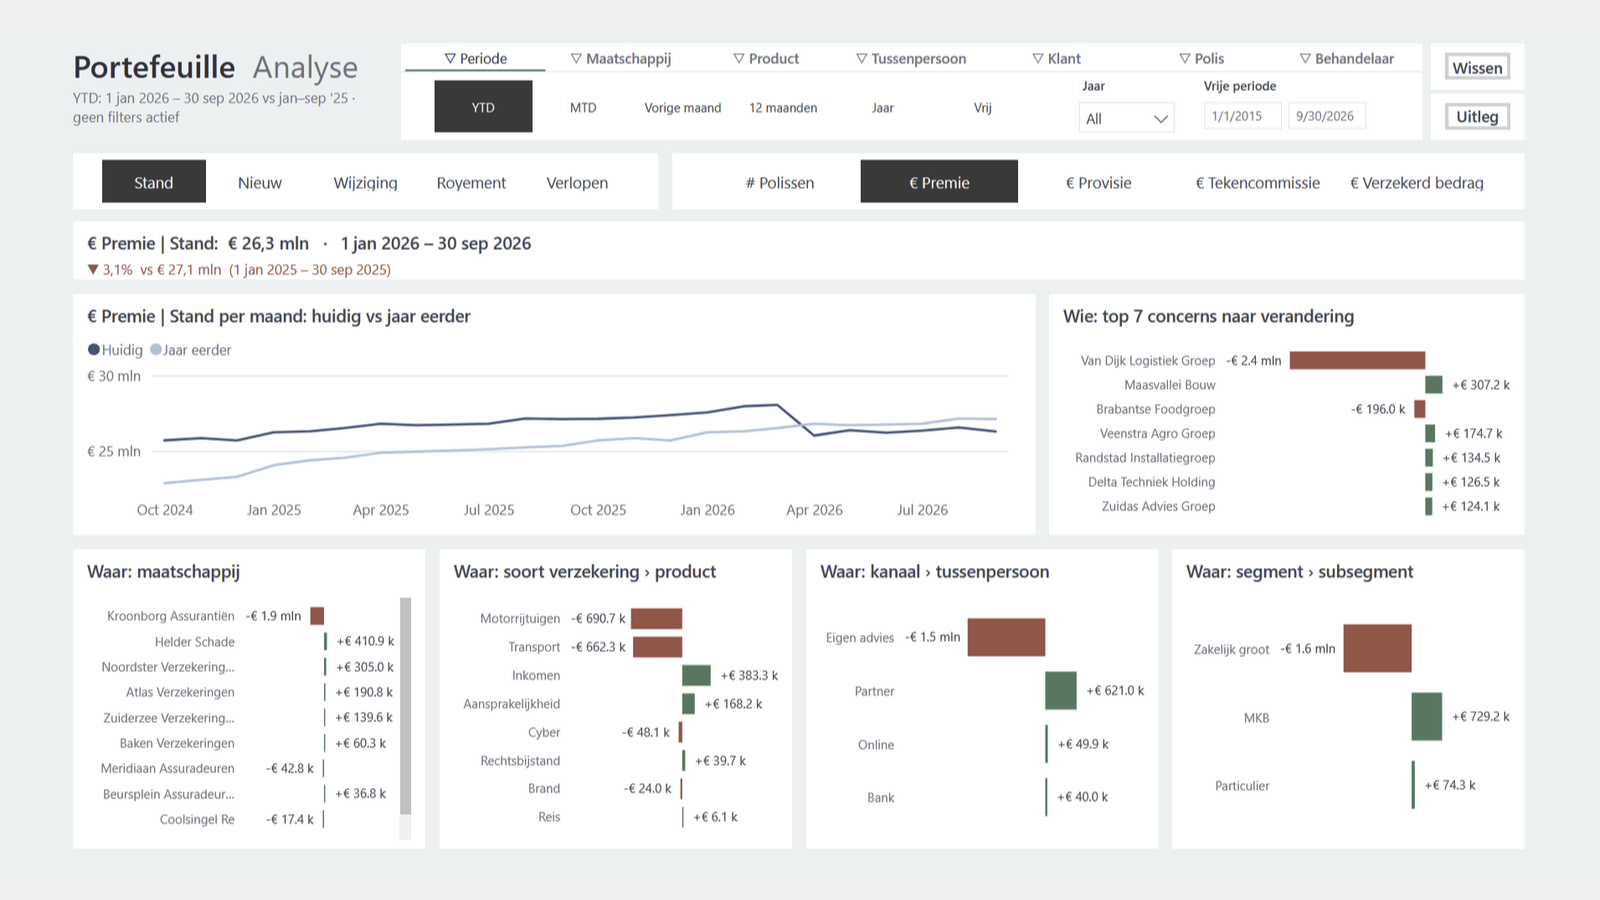Select the MTD period option
Viewport: 1600px width, 900px height.
coord(583,108)
